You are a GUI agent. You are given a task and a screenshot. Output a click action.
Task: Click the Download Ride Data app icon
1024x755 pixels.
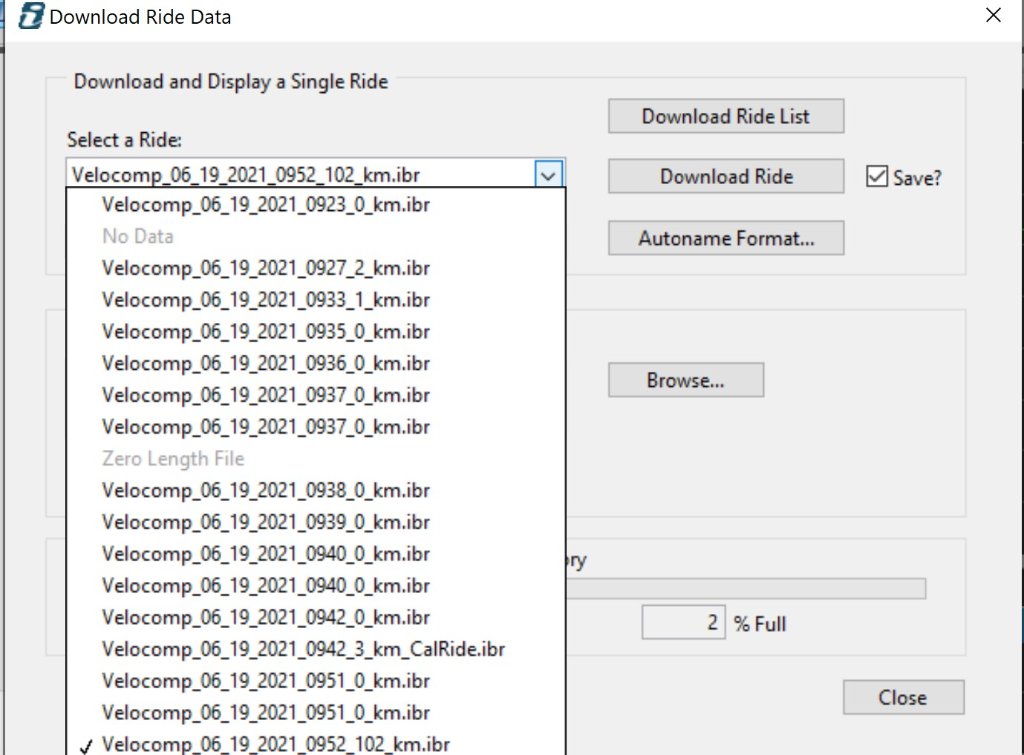point(31,16)
